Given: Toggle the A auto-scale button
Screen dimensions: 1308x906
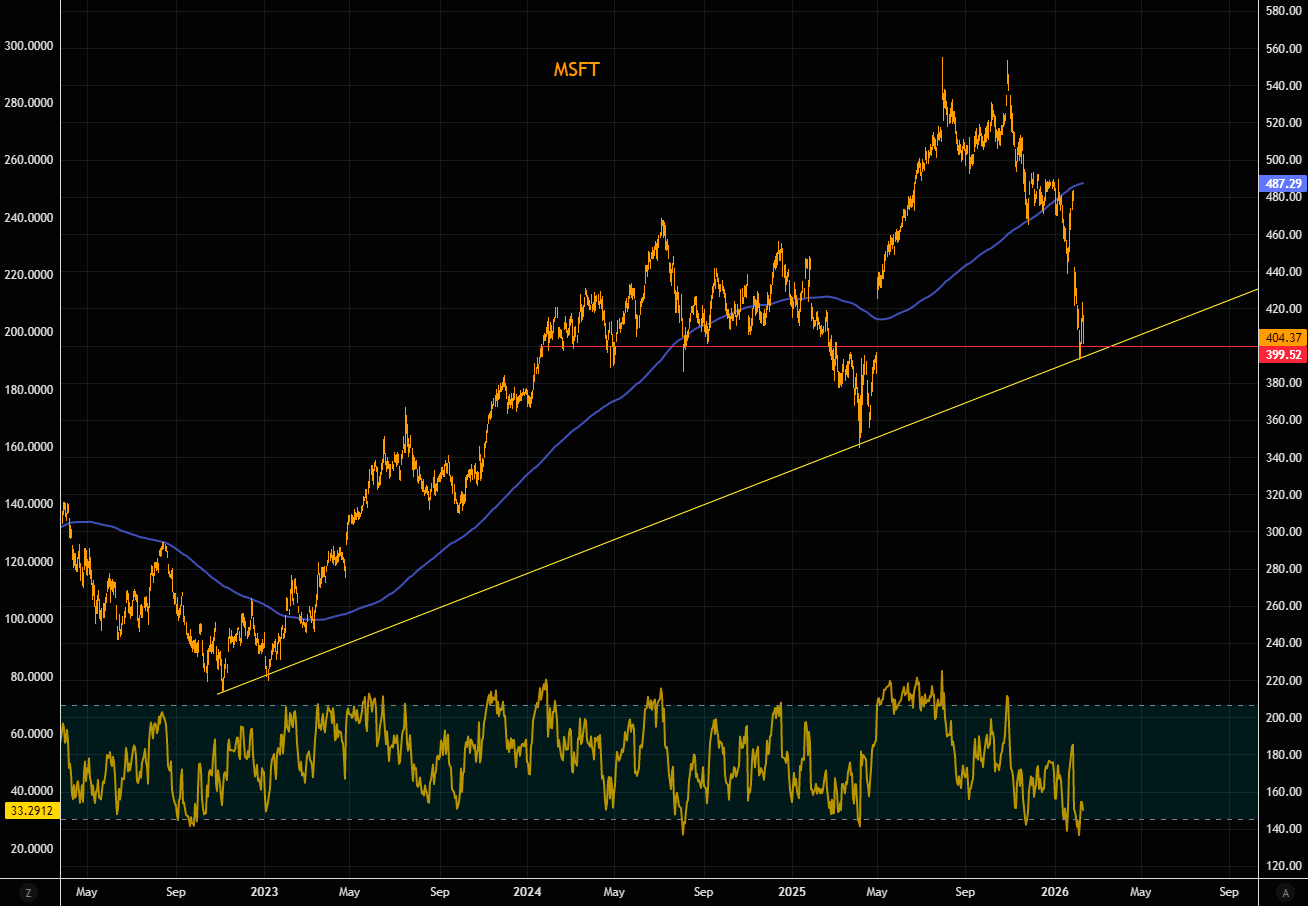Looking at the screenshot, I should [1286, 892].
